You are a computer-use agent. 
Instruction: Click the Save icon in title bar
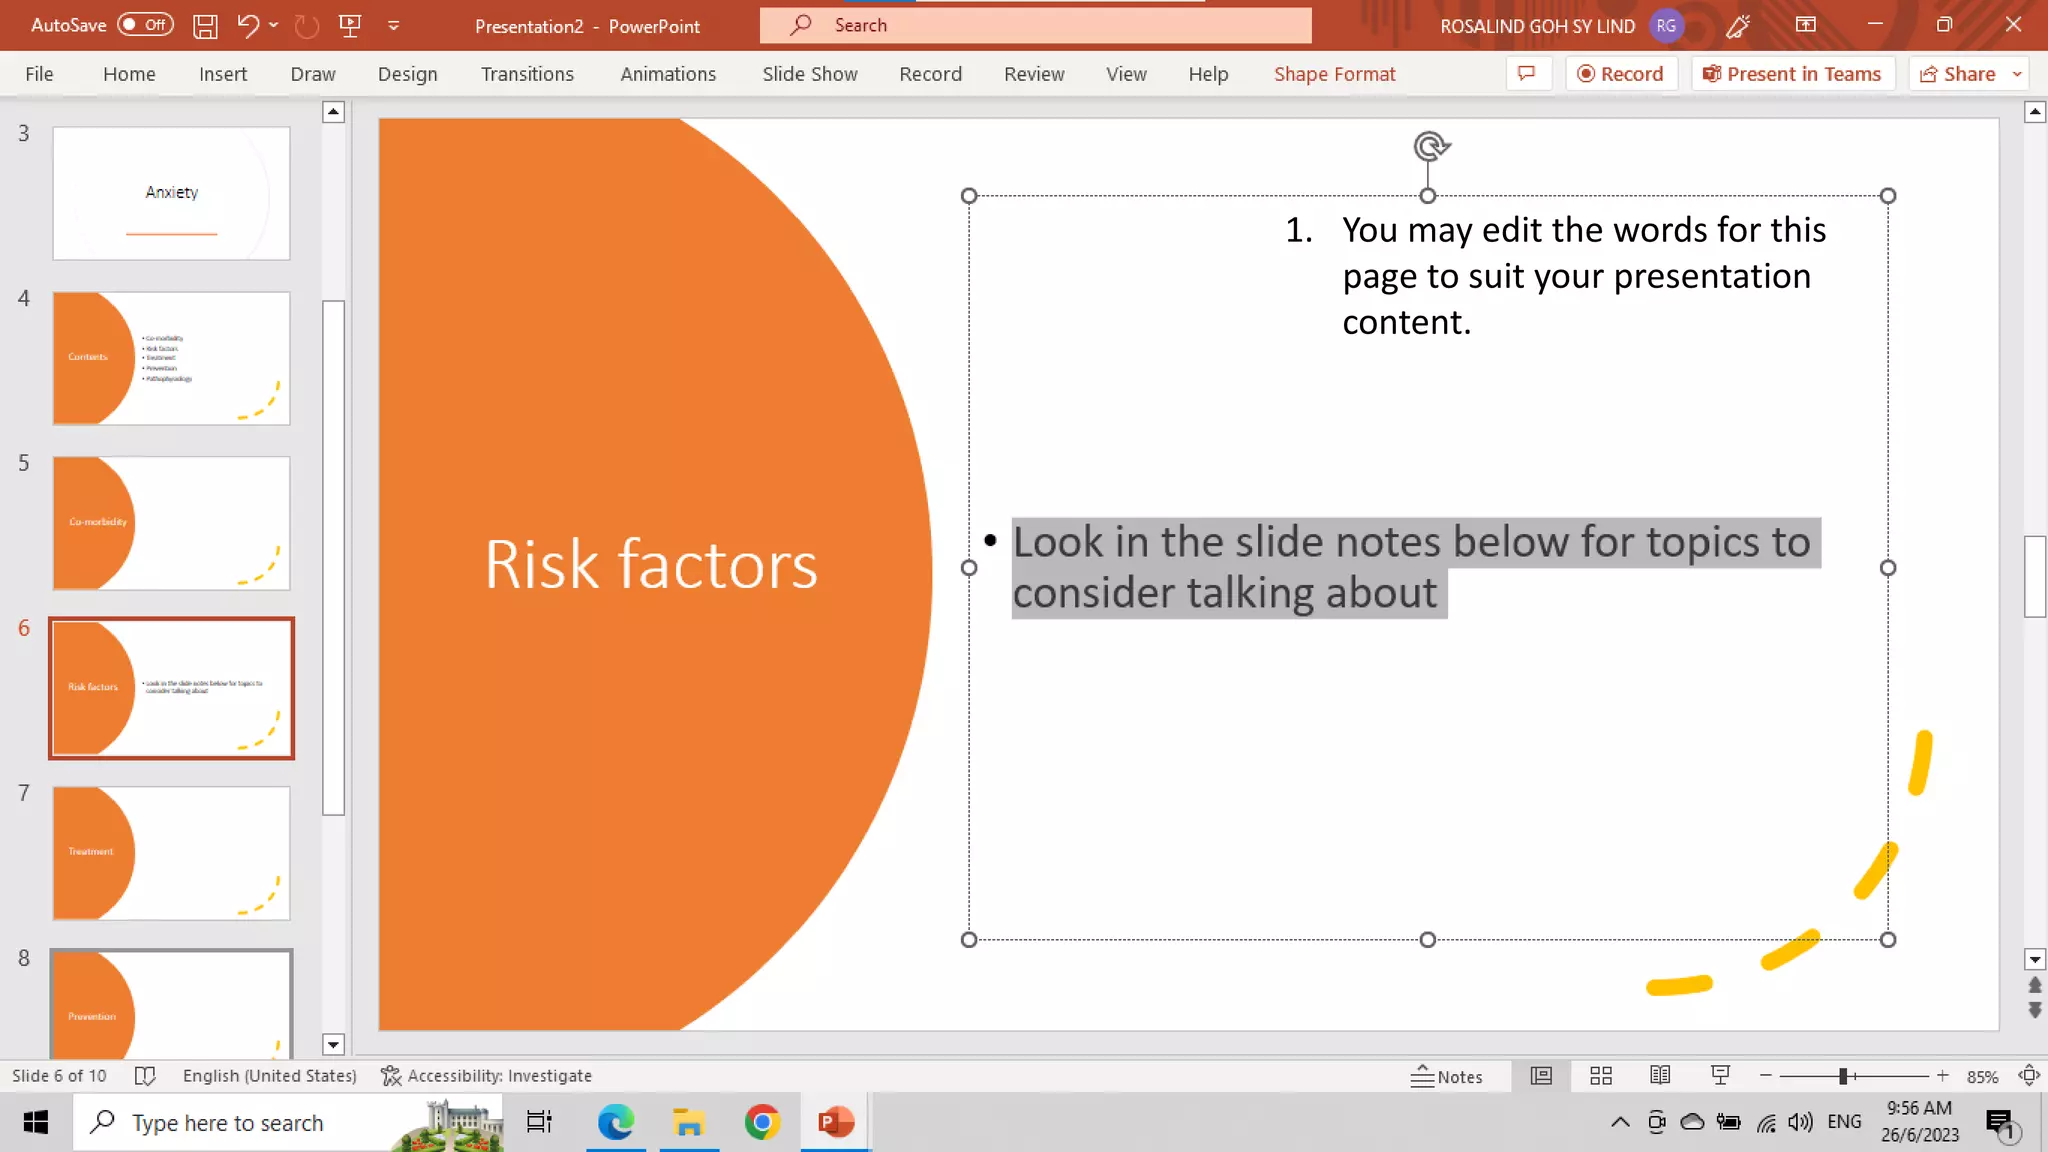[x=205, y=26]
